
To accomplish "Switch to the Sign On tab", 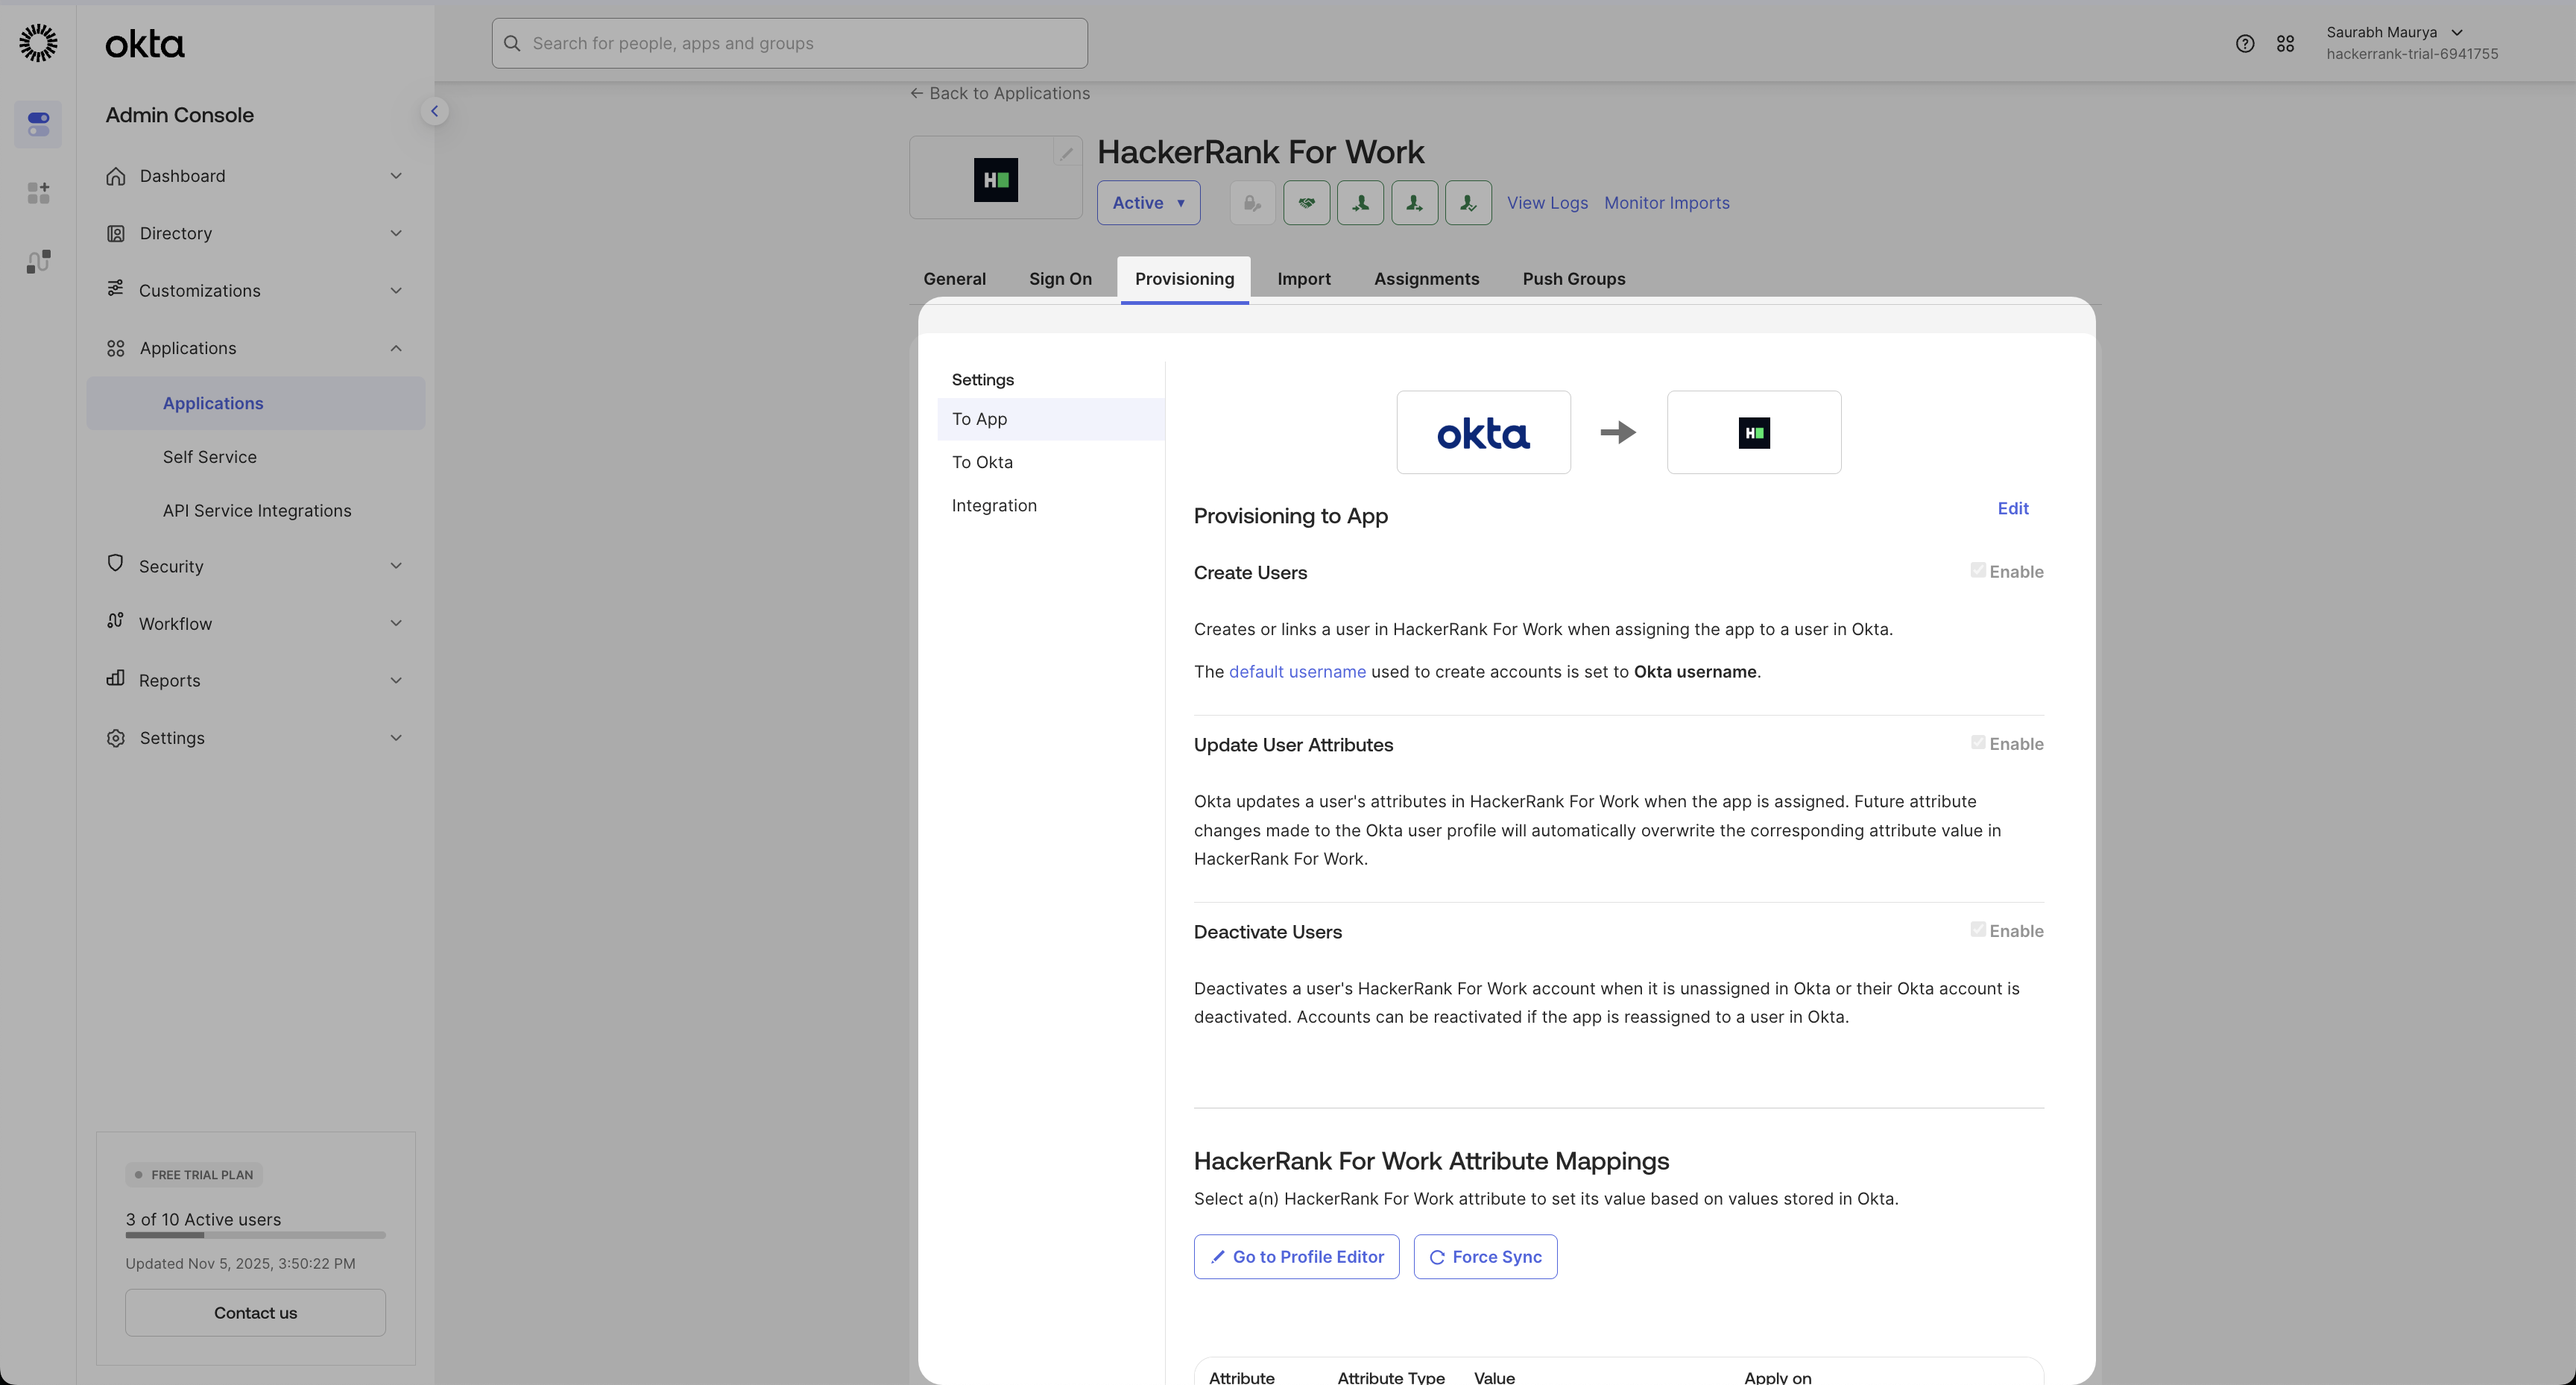I will pyautogui.click(x=1060, y=279).
